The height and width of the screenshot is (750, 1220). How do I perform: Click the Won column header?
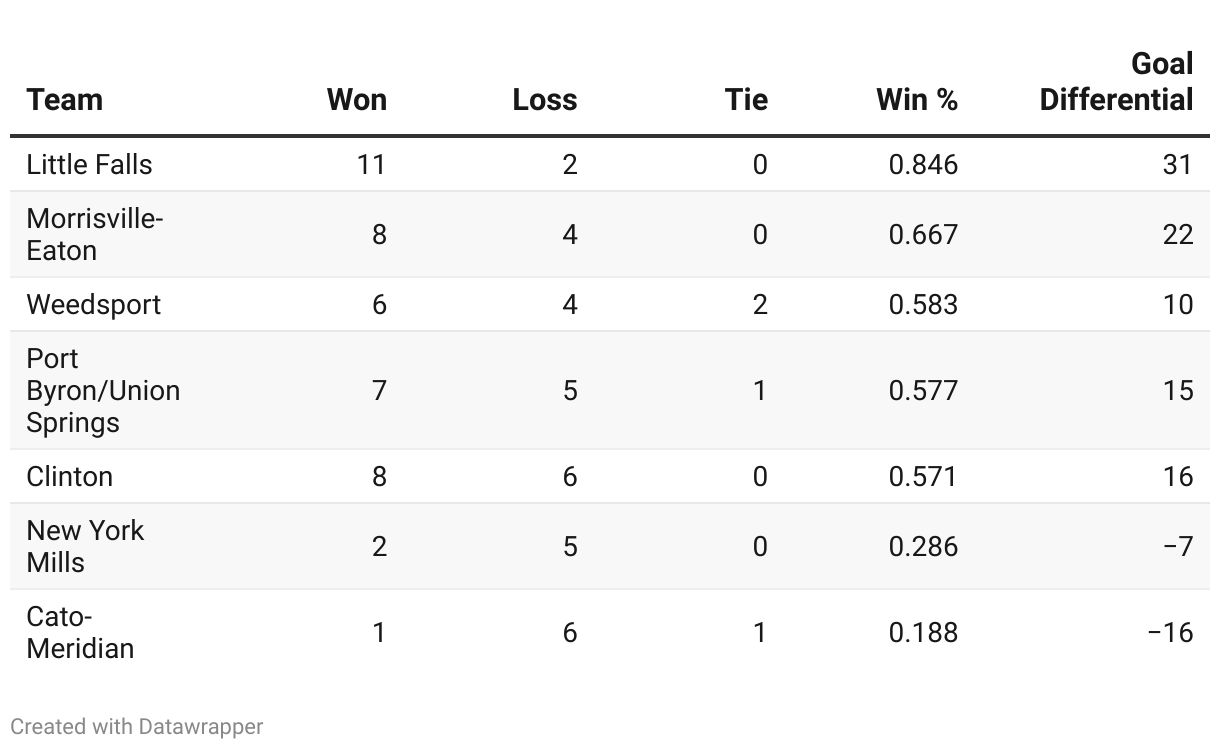point(357,100)
